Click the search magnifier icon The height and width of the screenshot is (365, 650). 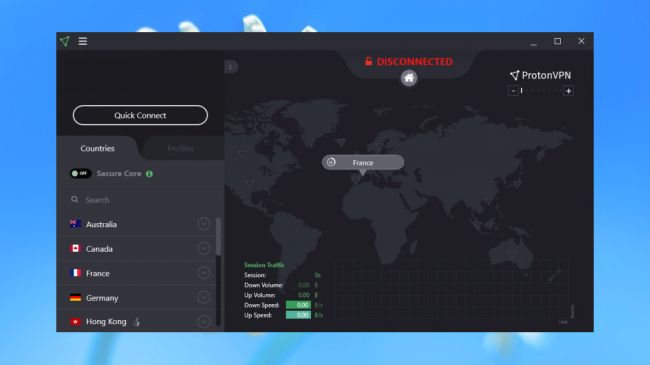(x=75, y=200)
